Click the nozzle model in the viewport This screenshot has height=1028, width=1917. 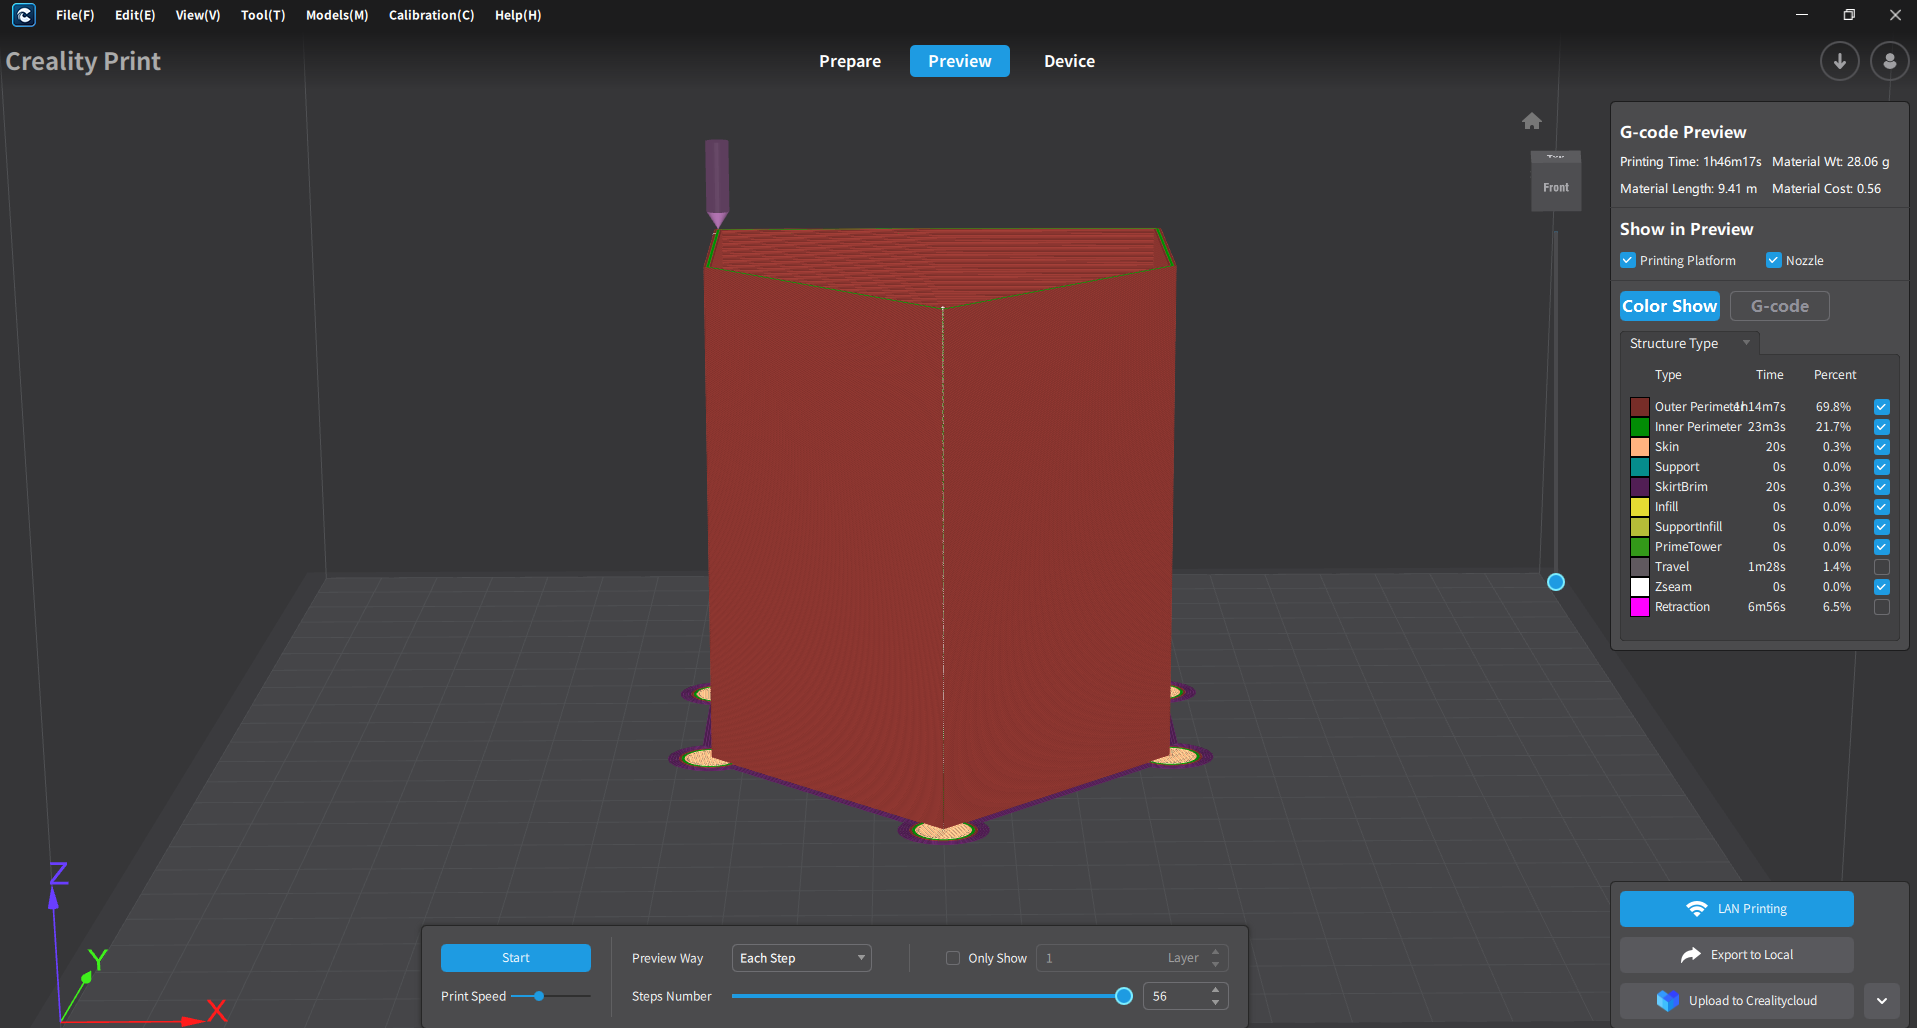717,183
